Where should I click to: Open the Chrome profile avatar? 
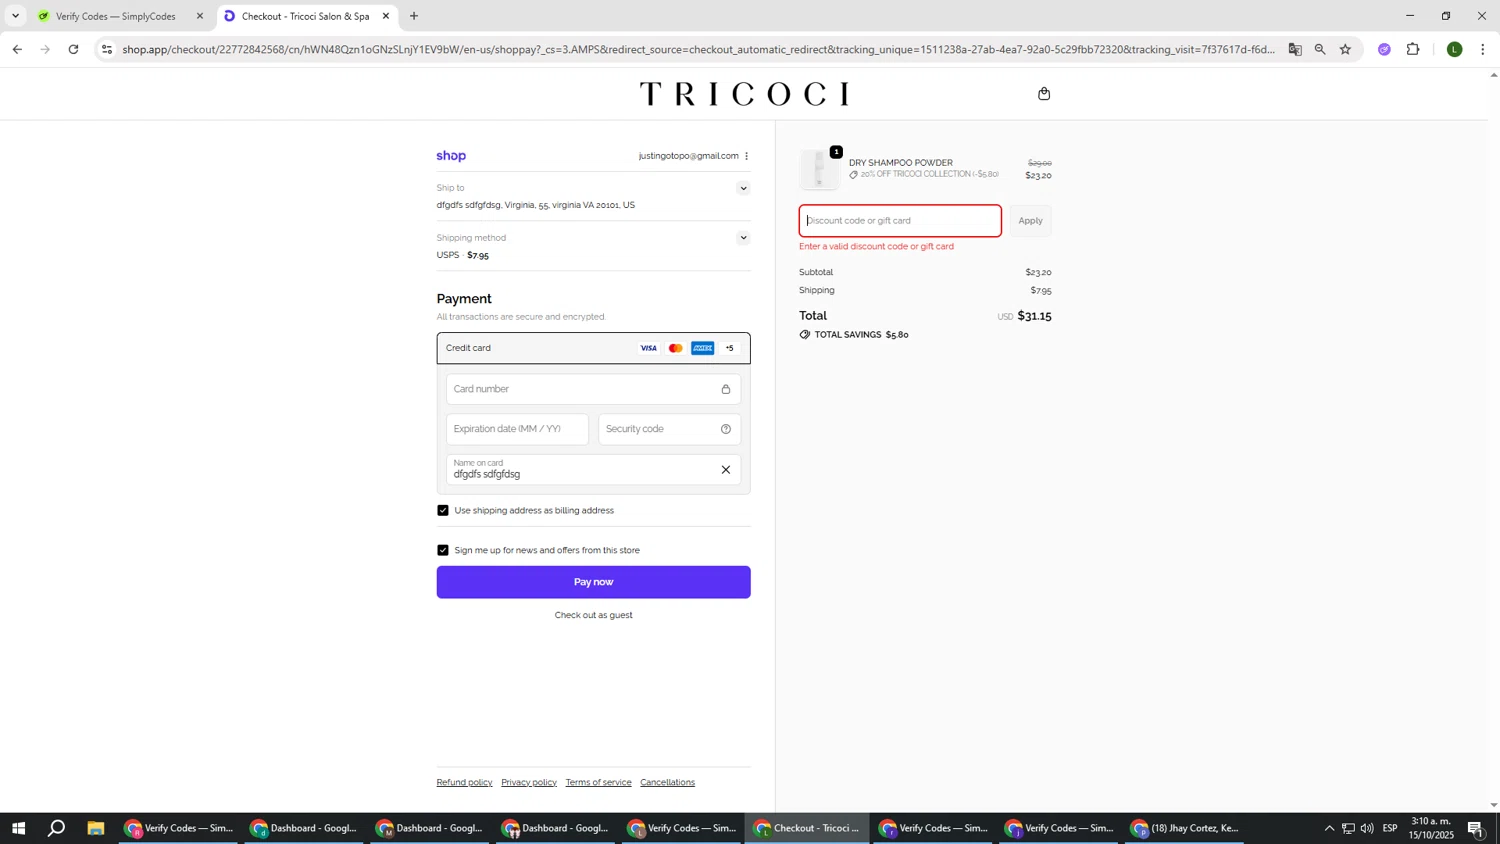click(x=1455, y=49)
